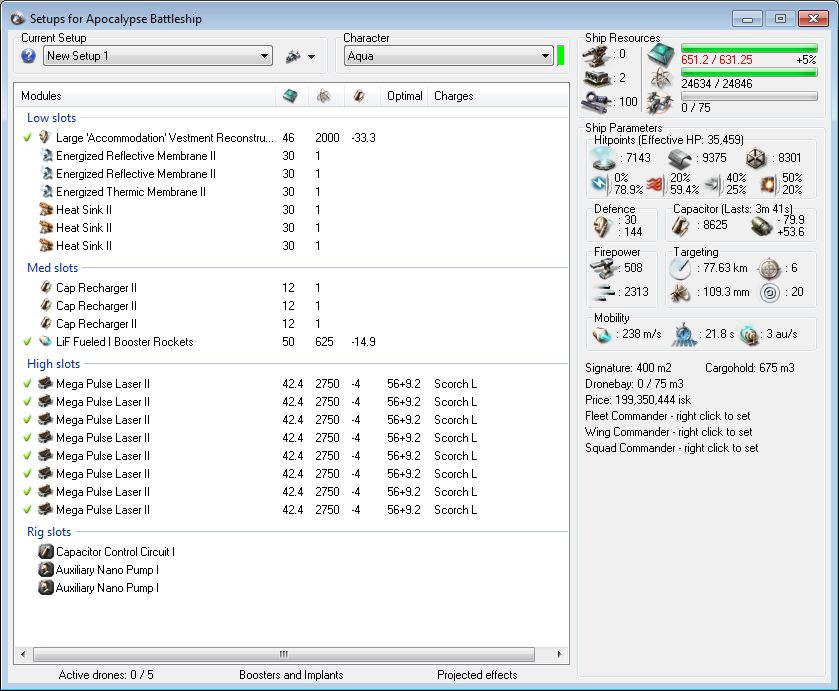Toggle the second Mega Pulse Laser II checkmark
839x691 pixels.
tap(27, 401)
